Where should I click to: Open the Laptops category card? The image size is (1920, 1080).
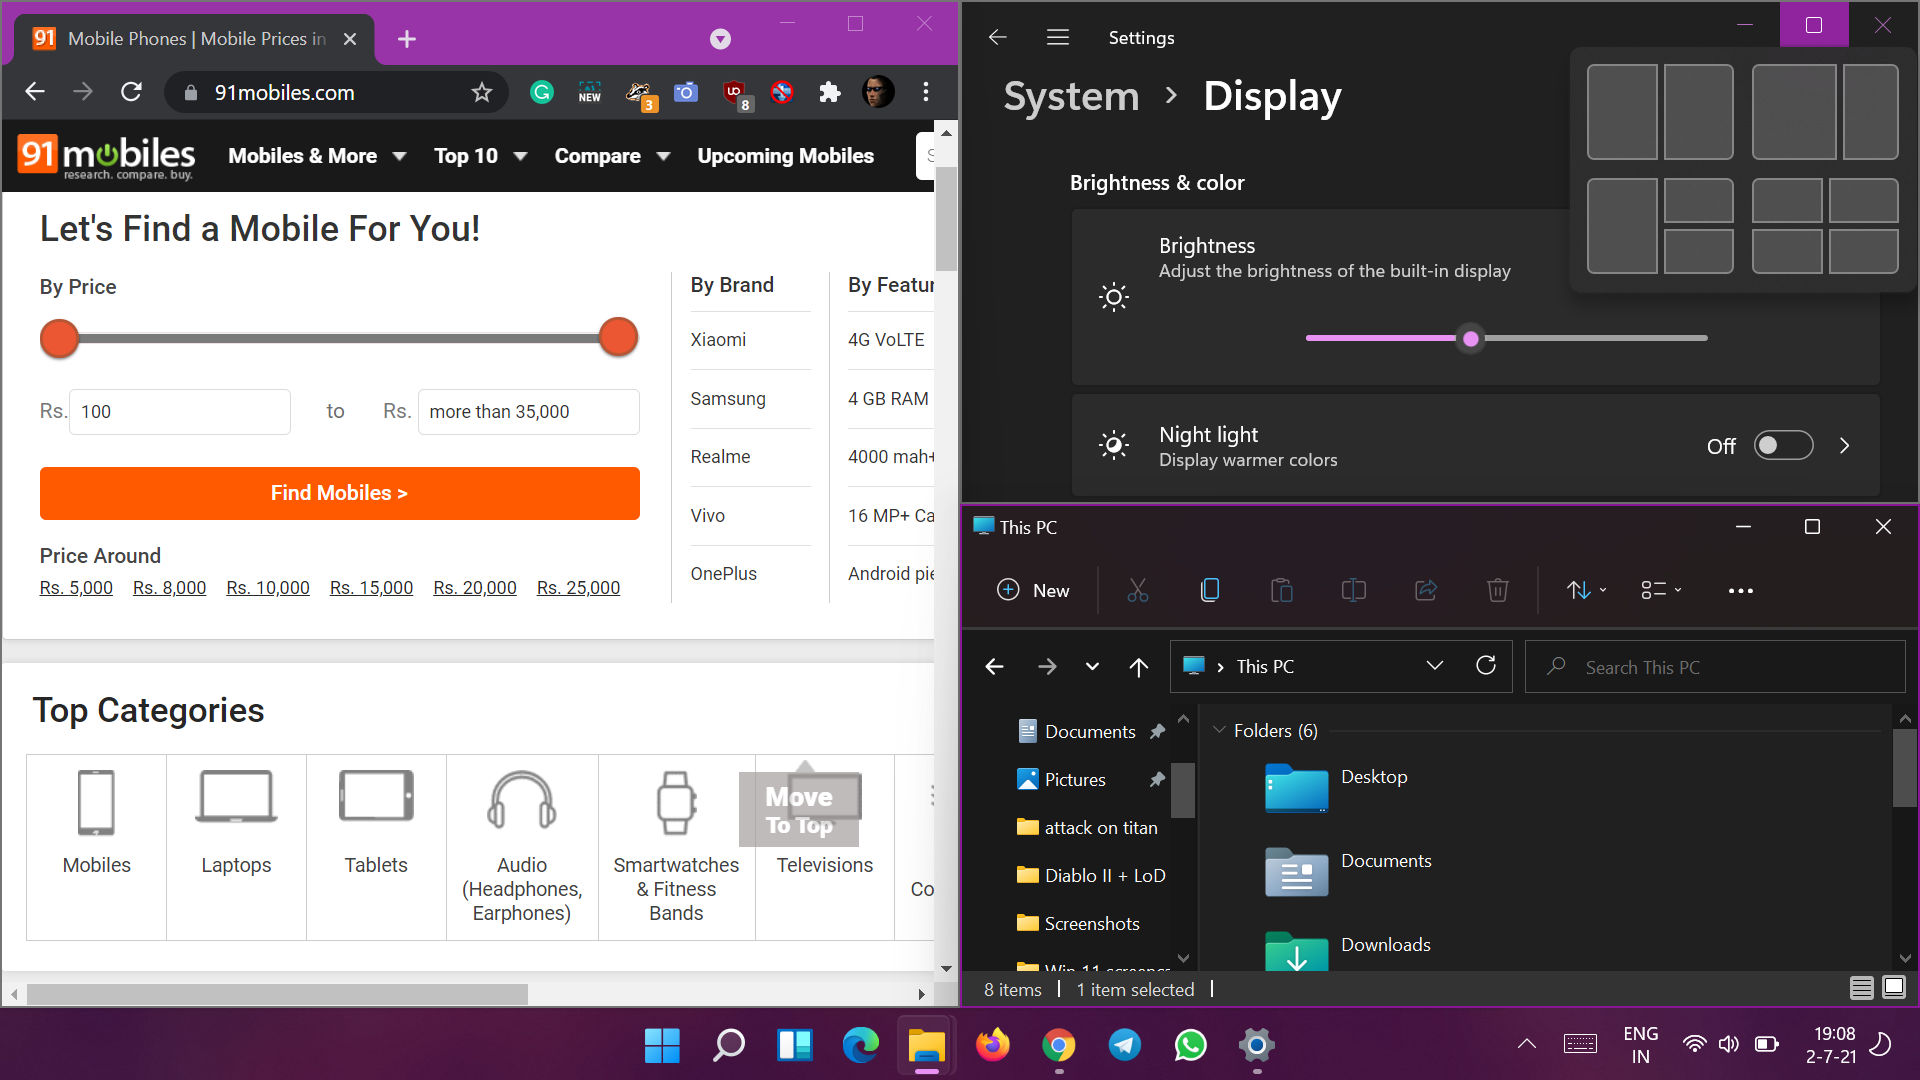236,847
